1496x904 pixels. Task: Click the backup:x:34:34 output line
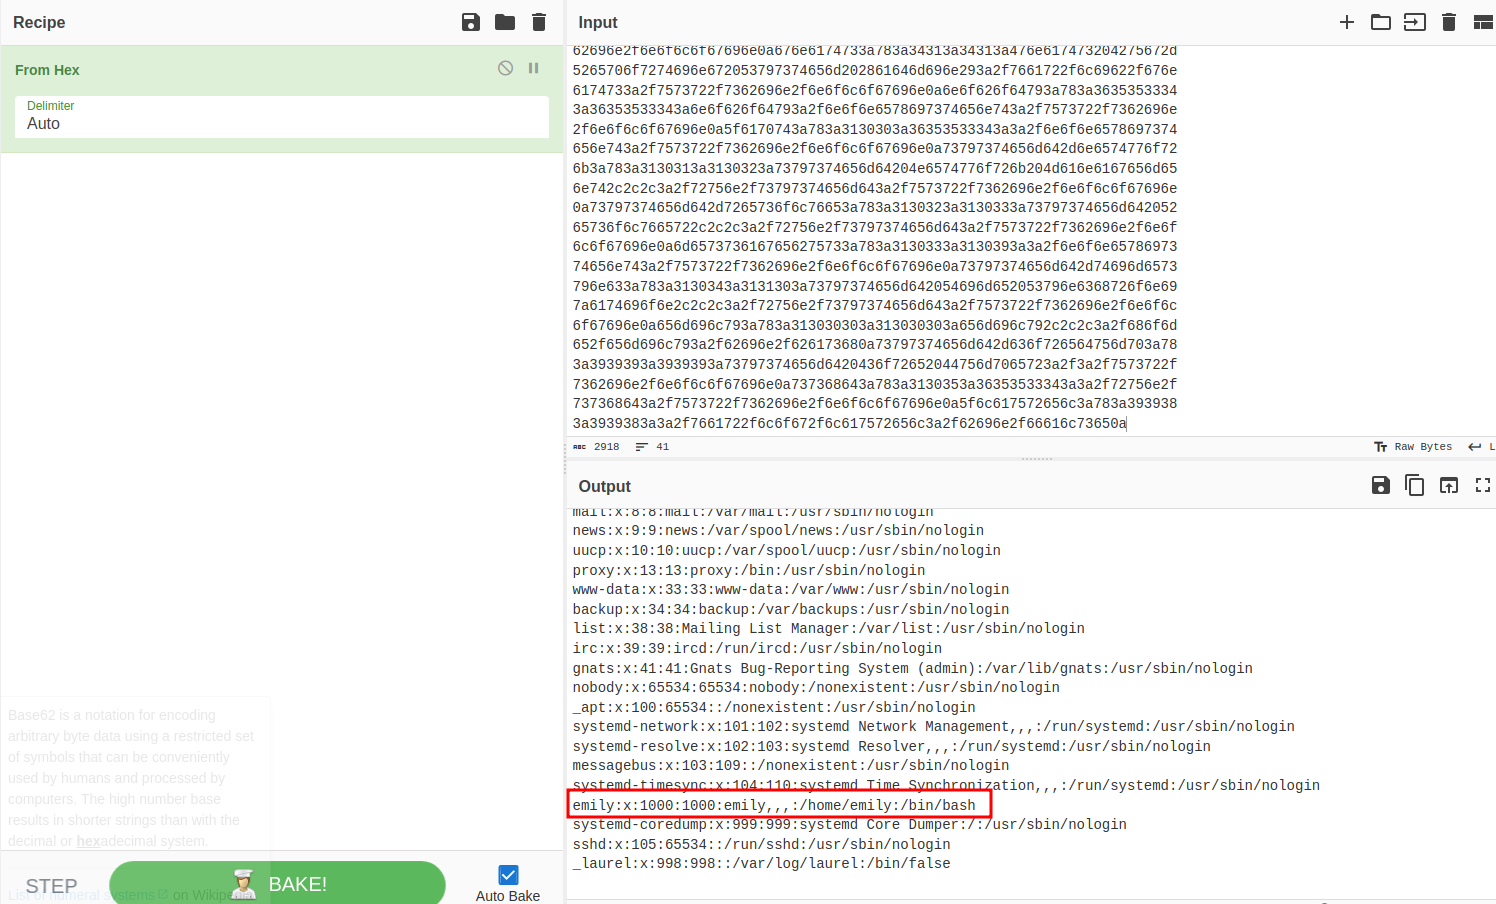pos(791,610)
